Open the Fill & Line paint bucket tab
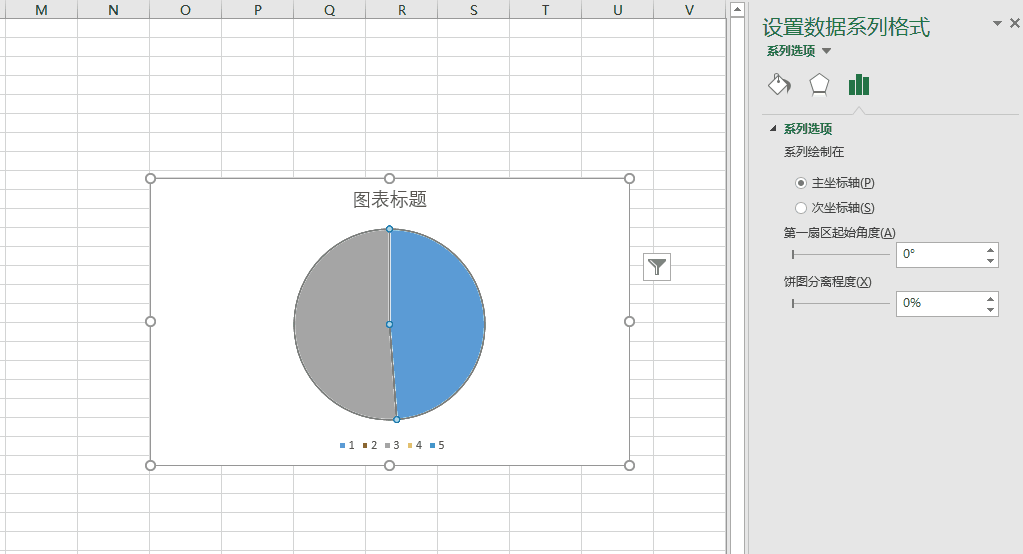Screen dimensions: 1023x554 (x=780, y=85)
